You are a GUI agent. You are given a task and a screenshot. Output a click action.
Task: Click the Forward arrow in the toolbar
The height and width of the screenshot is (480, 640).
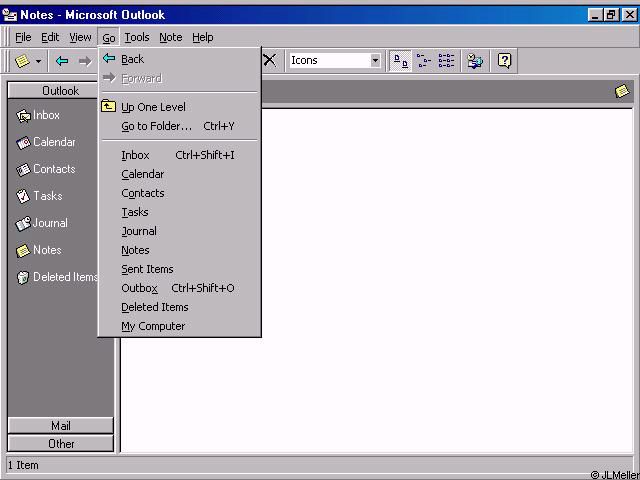pyautogui.click(x=85, y=61)
